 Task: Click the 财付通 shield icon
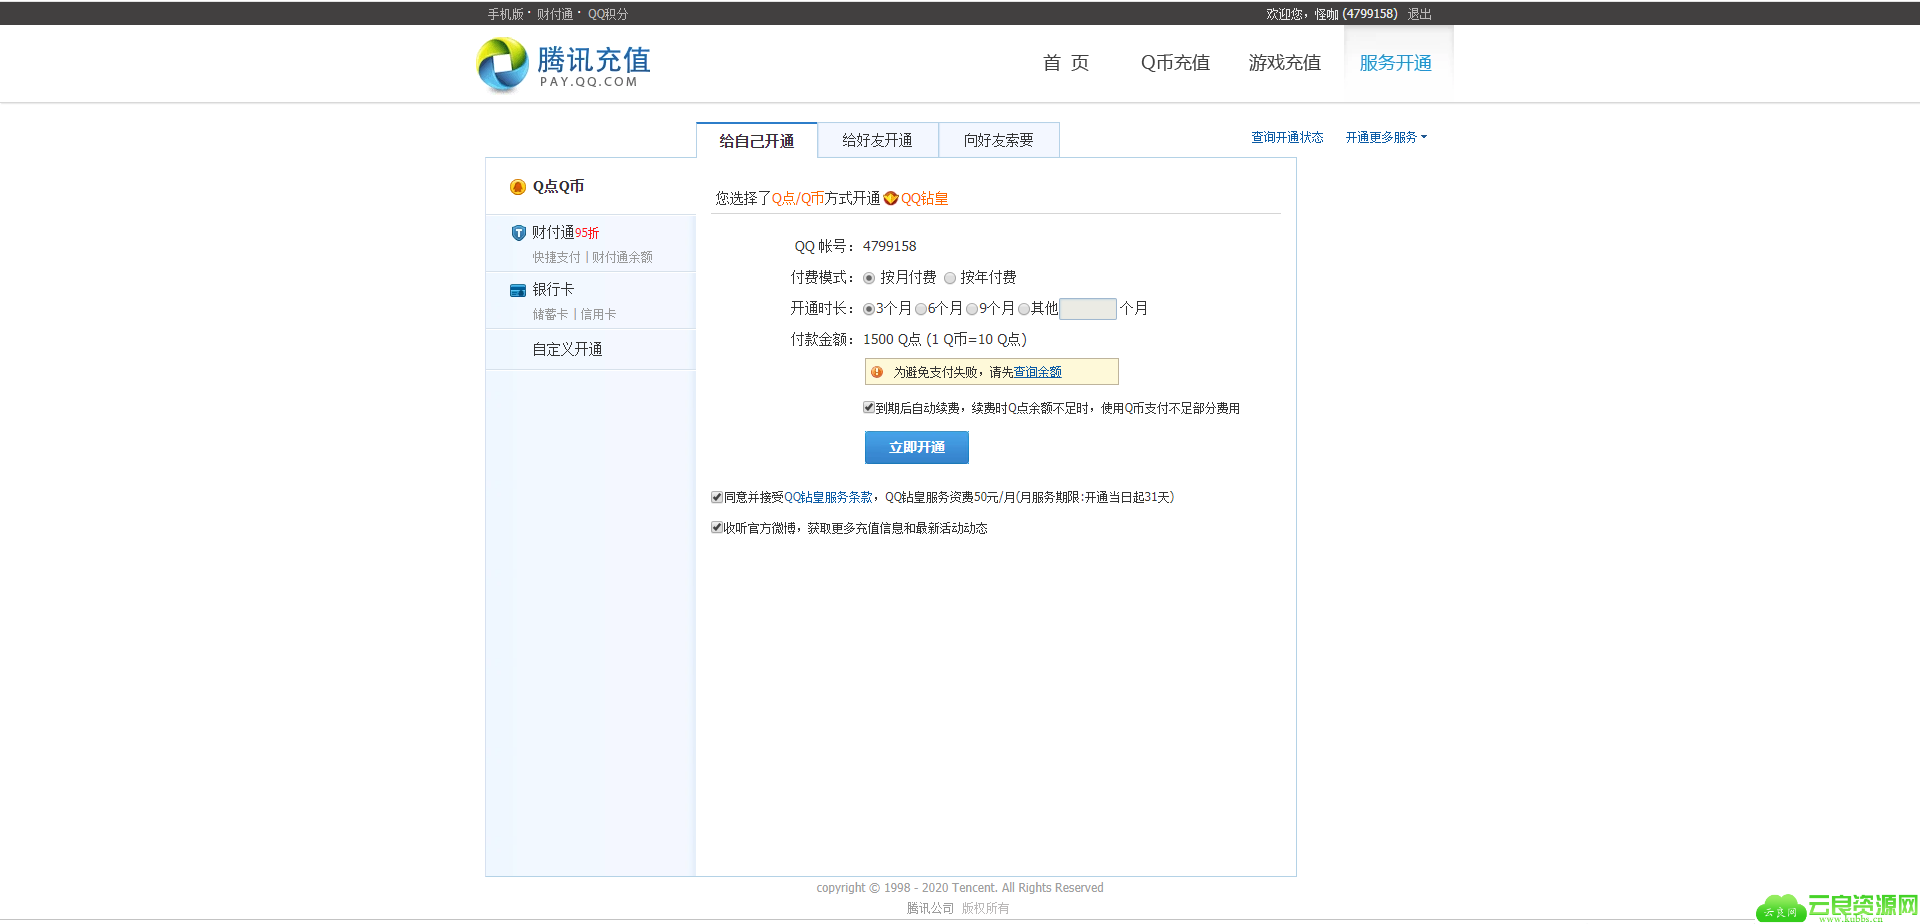pos(518,233)
